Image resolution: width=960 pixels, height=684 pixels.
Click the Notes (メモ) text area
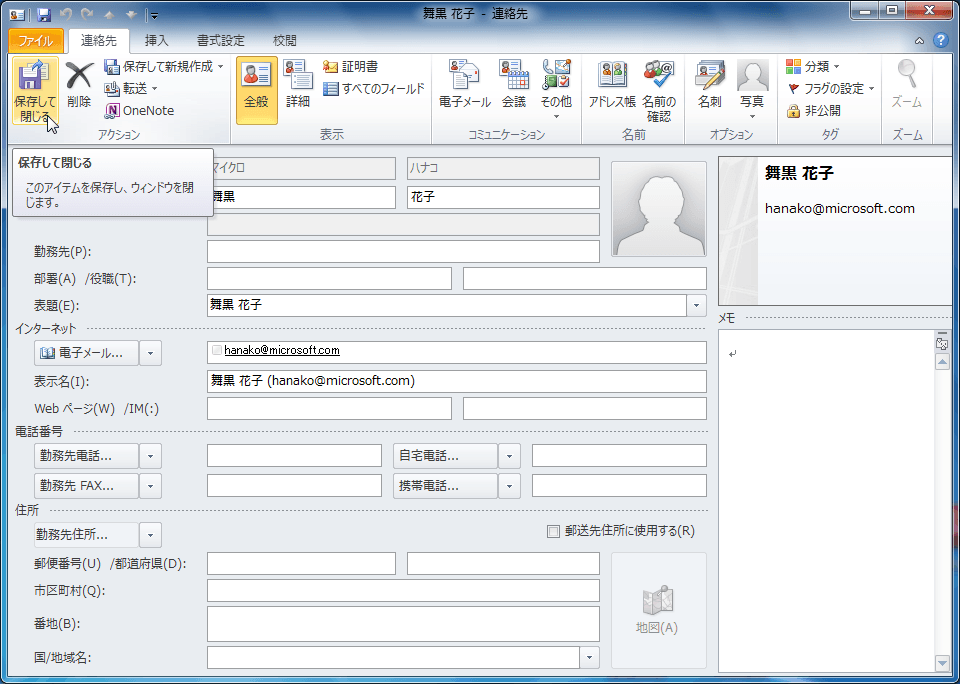pyautogui.click(x=827, y=500)
